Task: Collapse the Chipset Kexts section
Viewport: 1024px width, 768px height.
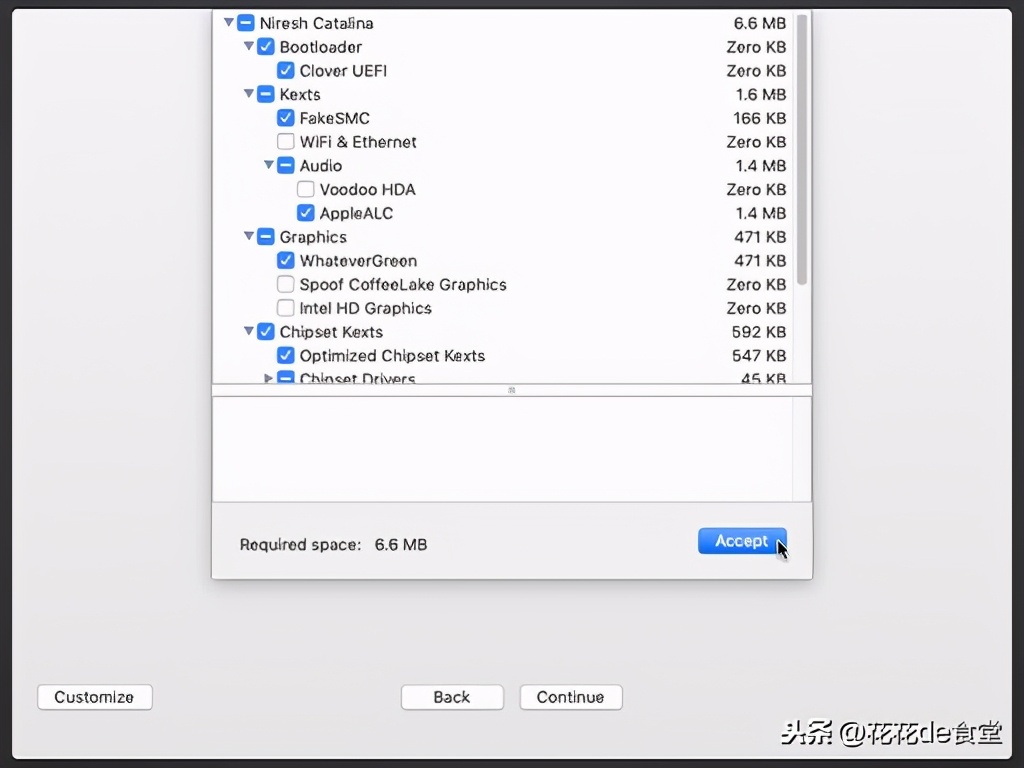Action: coord(248,331)
